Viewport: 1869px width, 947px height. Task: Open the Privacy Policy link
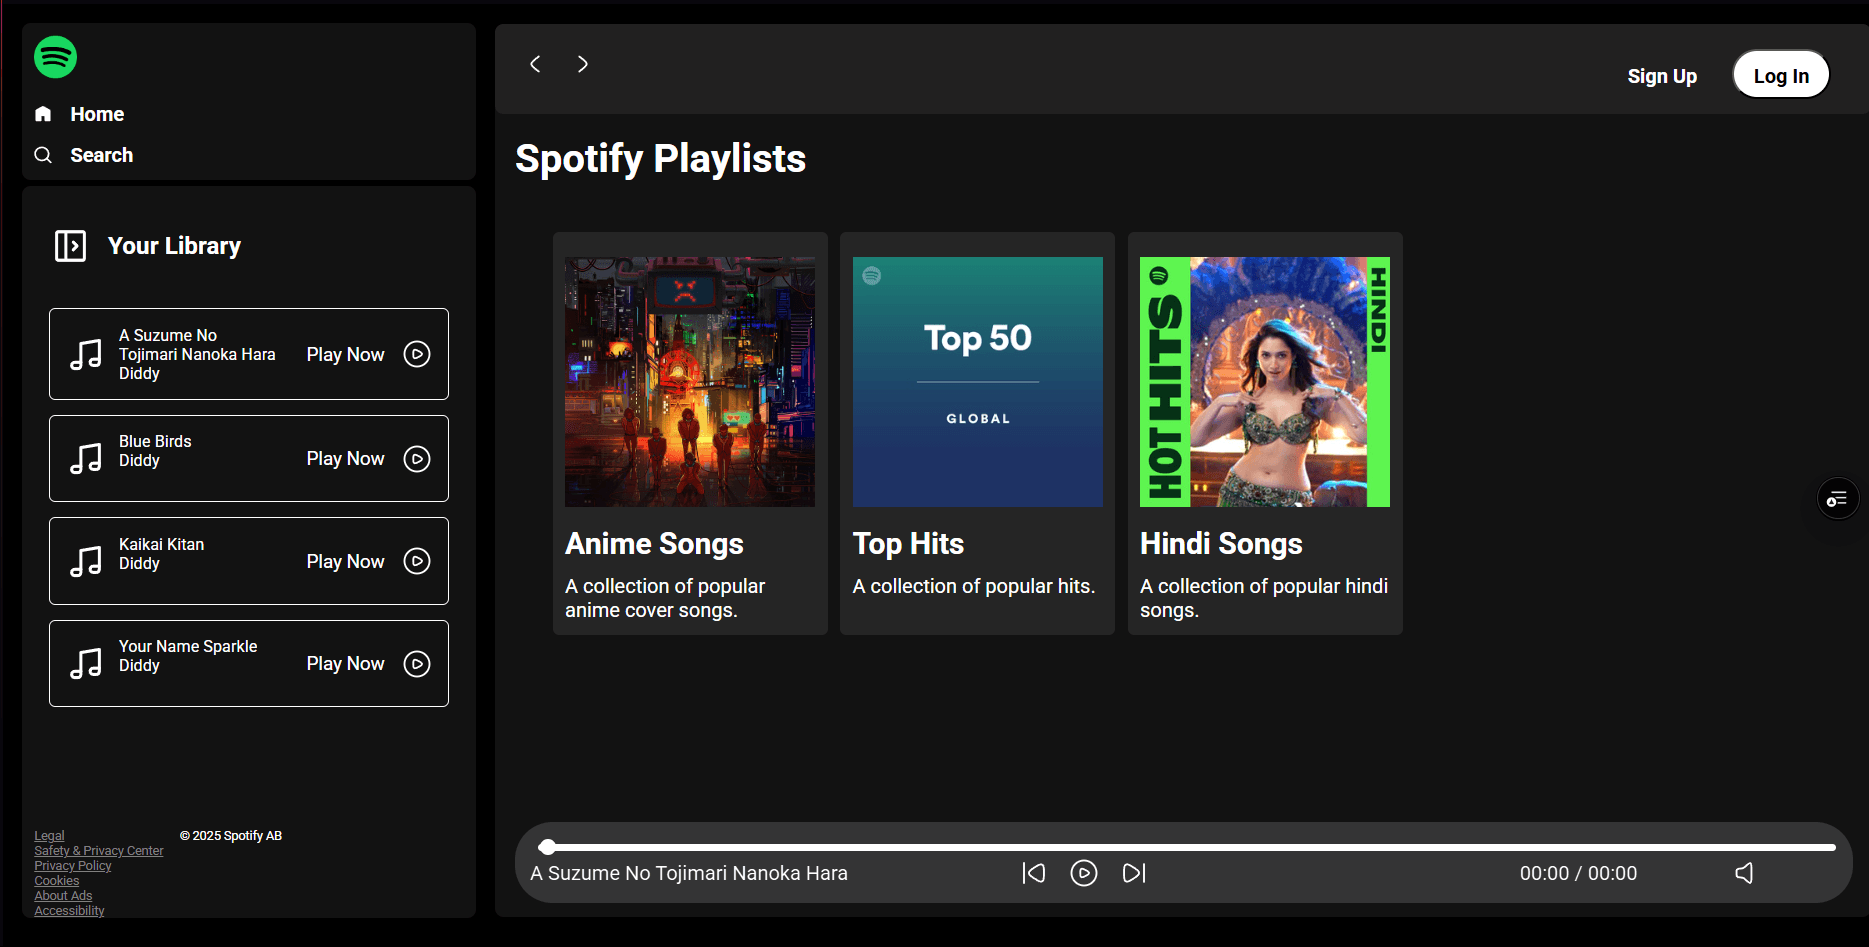tap(72, 865)
